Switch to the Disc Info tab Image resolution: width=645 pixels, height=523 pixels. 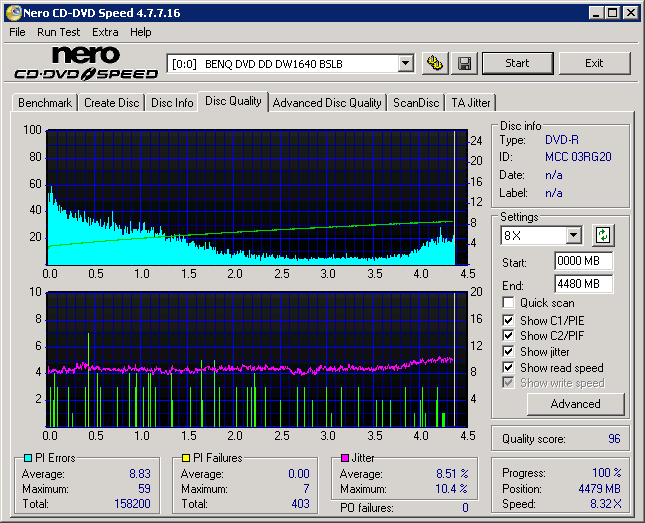click(172, 103)
